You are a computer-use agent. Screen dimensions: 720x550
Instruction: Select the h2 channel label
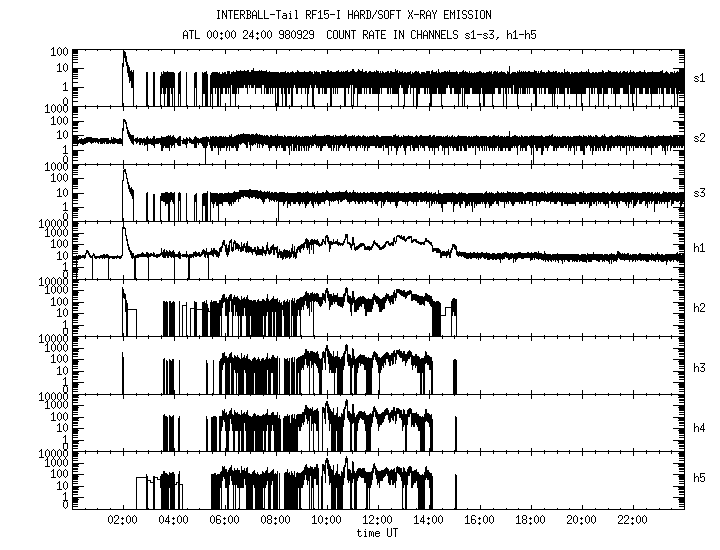click(x=699, y=308)
